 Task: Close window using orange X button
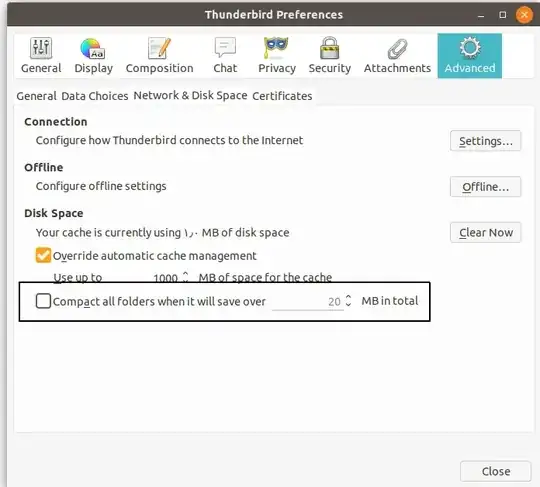tap(524, 15)
